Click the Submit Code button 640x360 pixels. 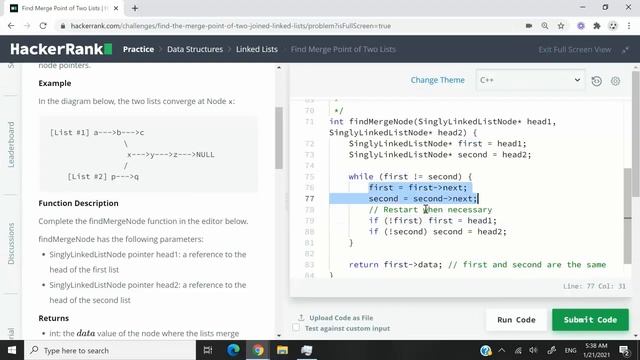click(x=590, y=320)
